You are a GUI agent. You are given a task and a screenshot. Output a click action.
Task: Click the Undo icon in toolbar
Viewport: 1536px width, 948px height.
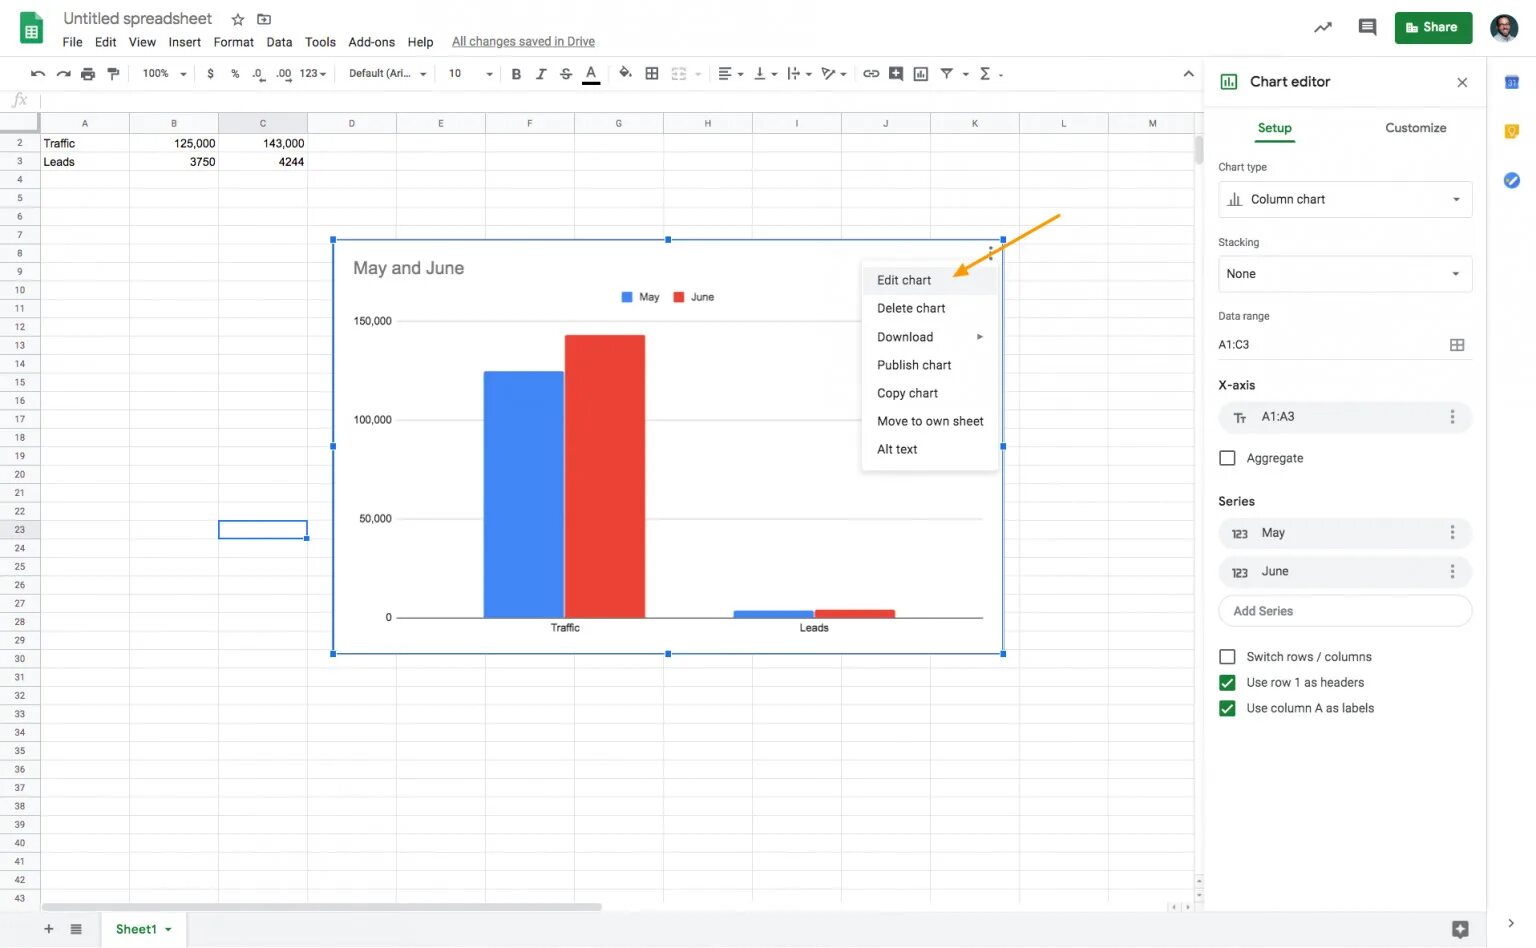(38, 74)
